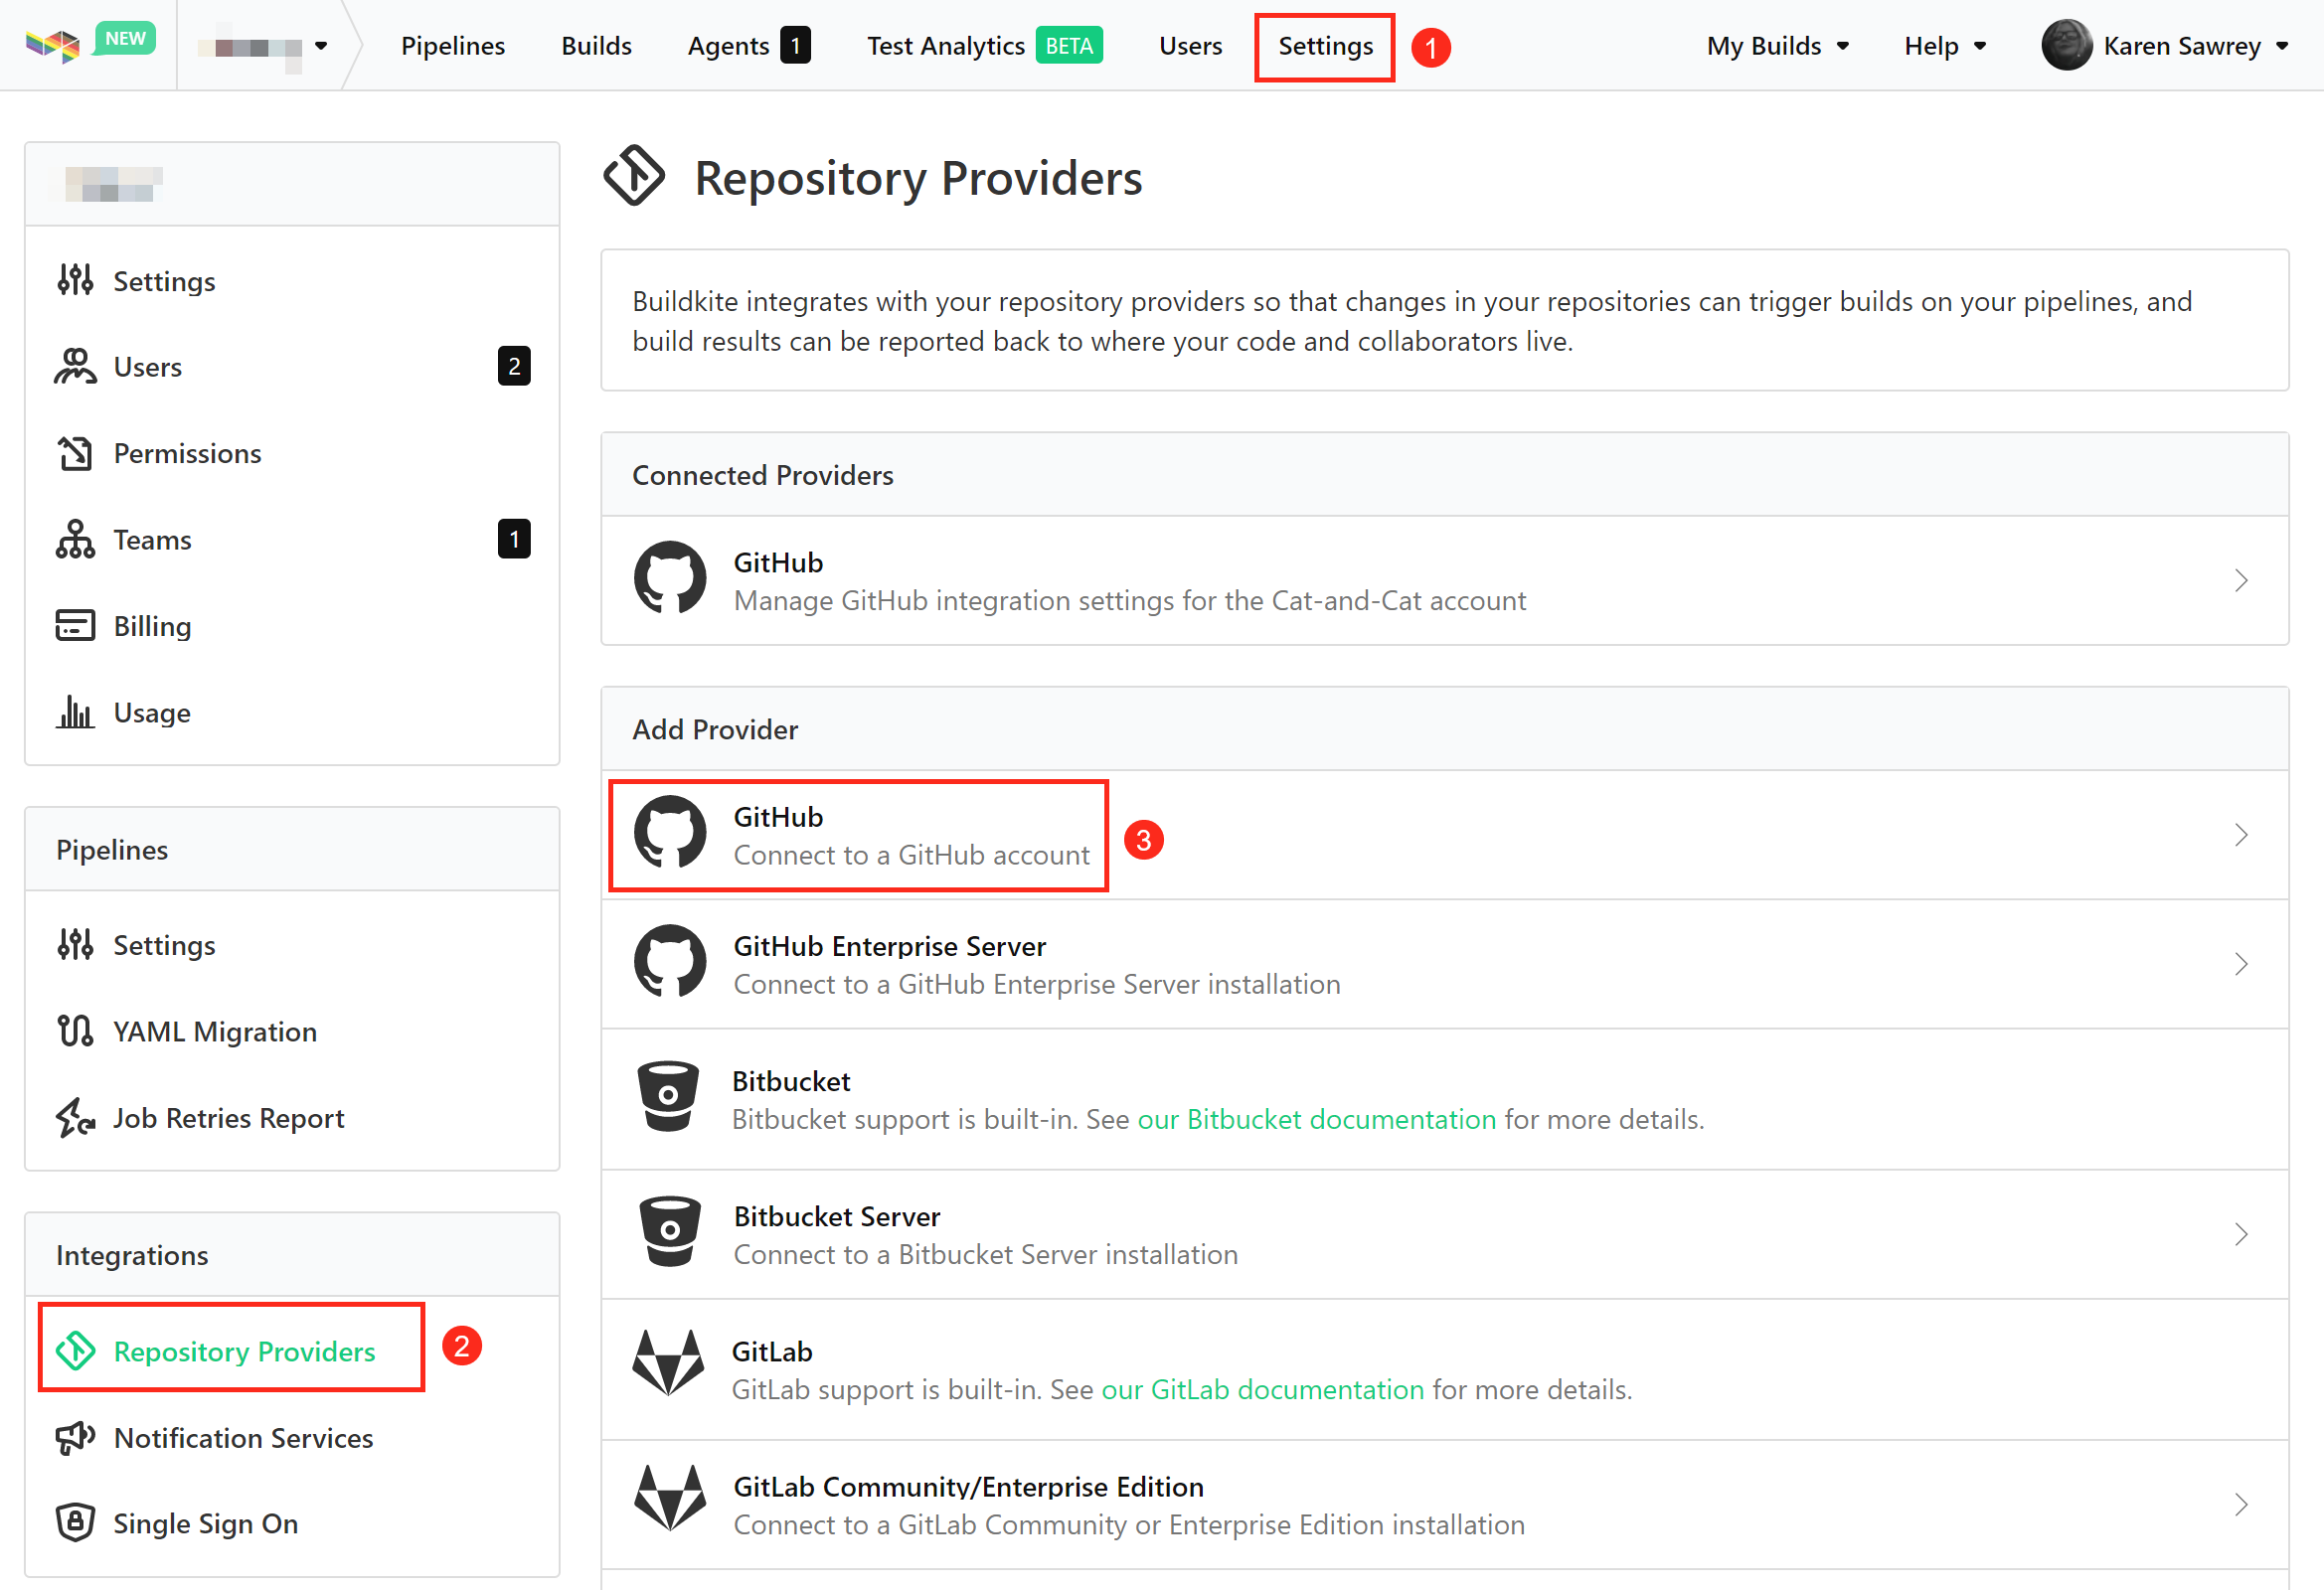Click the Users people icon in the sidebar
2324x1590 pixels.
75,366
